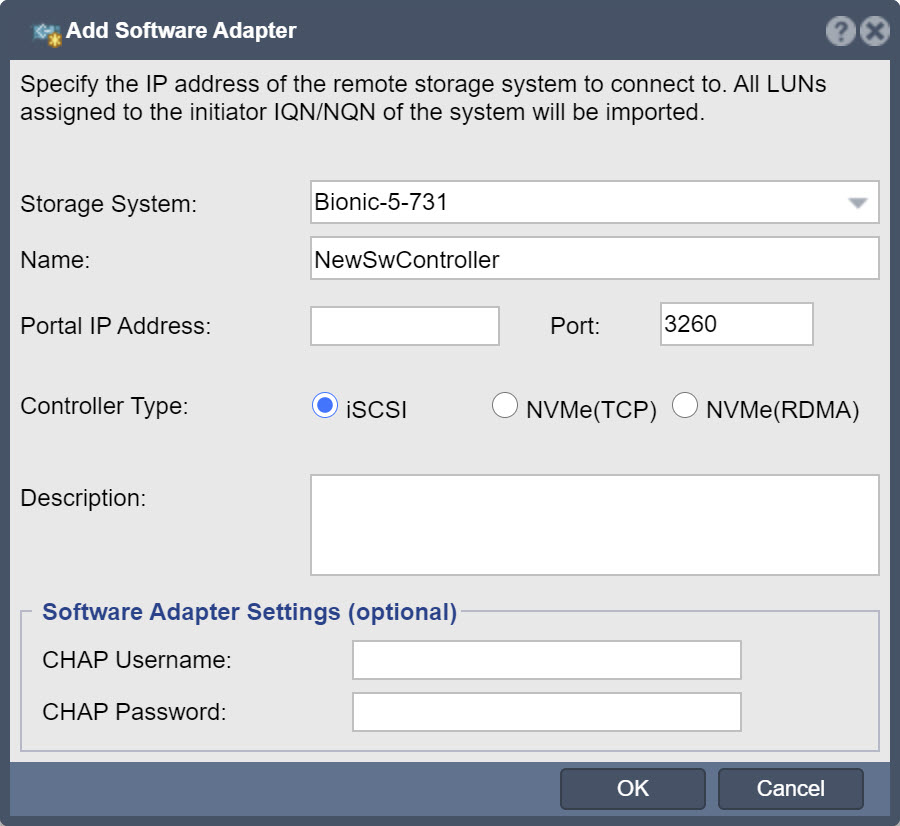Viewport: 900px width, 826px height.
Task: Expand the Storage System dropdown arrow
Action: 858,203
